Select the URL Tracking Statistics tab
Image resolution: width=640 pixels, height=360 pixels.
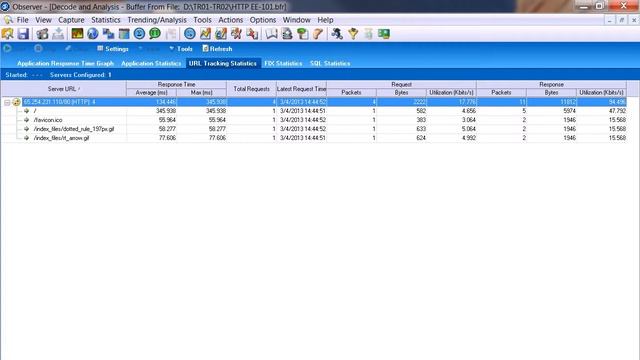[223, 63]
